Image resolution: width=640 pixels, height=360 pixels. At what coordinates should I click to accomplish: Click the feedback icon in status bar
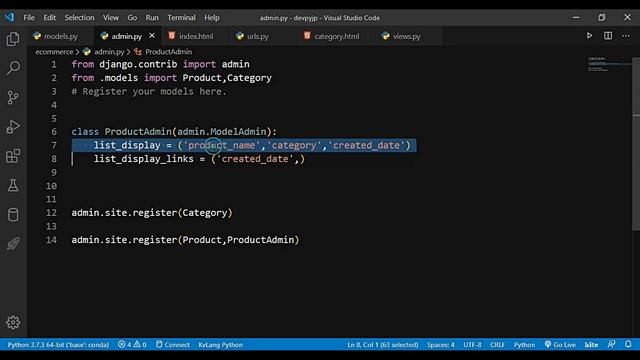(x=611, y=344)
